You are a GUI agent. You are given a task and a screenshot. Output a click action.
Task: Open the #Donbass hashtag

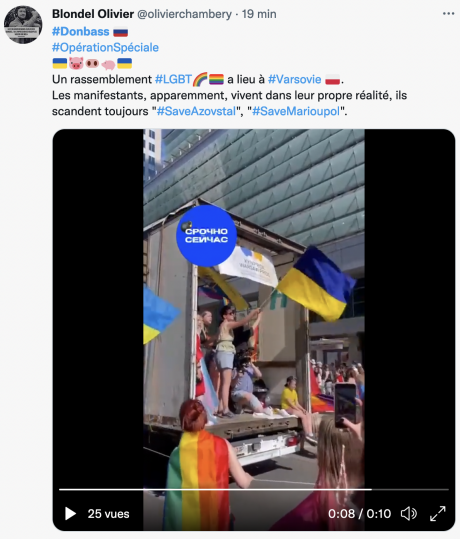pos(80,32)
